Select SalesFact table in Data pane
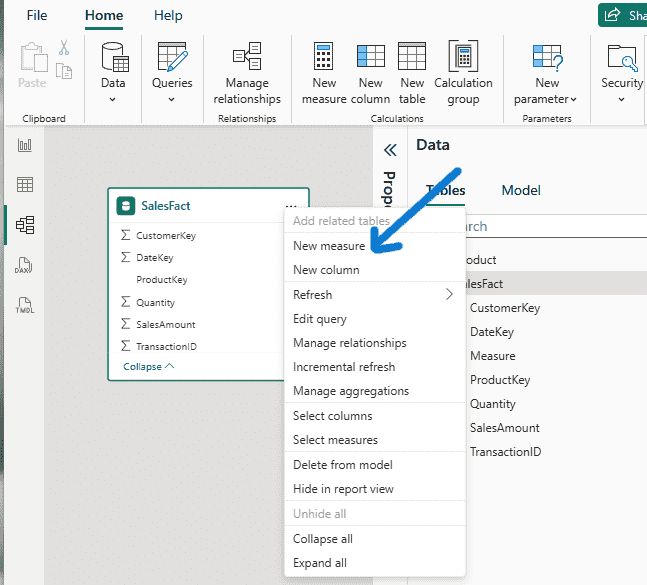This screenshot has width=647, height=585. pos(554,284)
